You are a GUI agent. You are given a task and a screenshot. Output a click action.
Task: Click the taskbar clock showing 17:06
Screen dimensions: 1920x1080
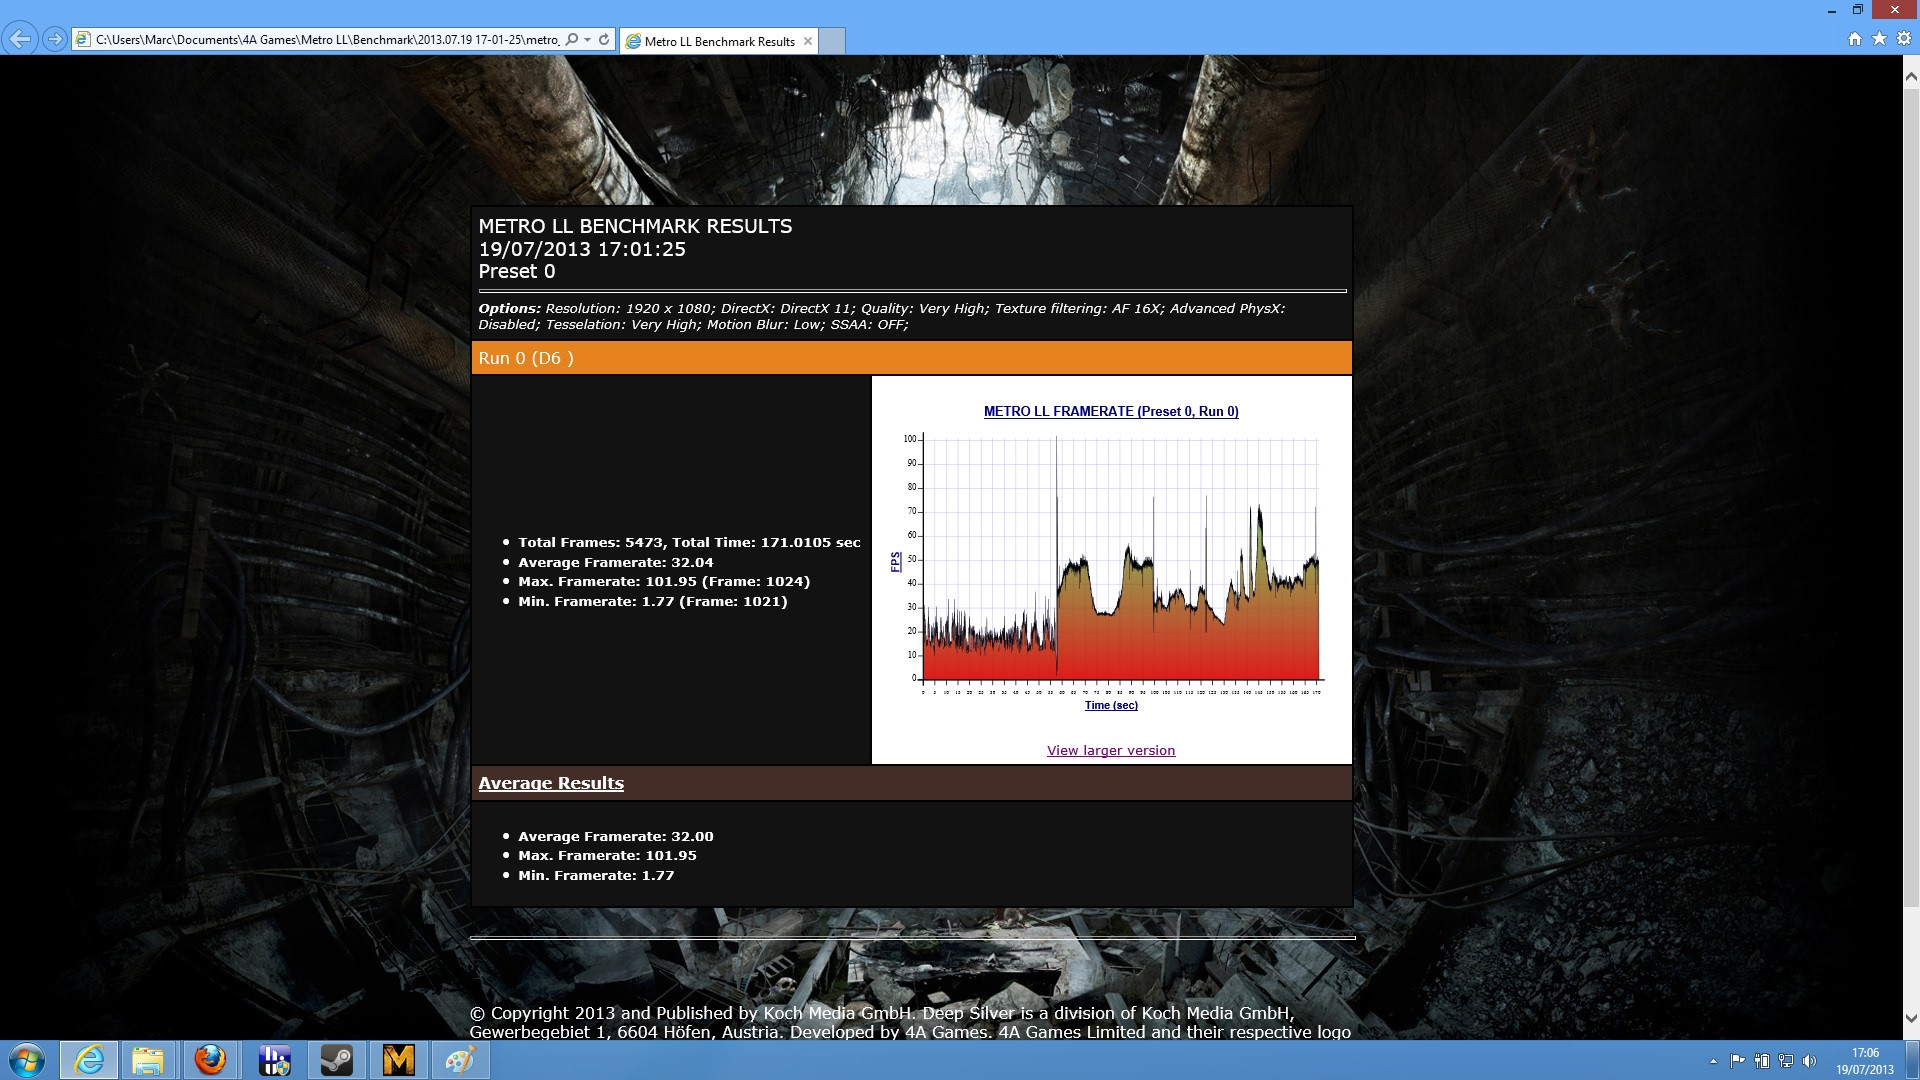tap(1865, 1061)
